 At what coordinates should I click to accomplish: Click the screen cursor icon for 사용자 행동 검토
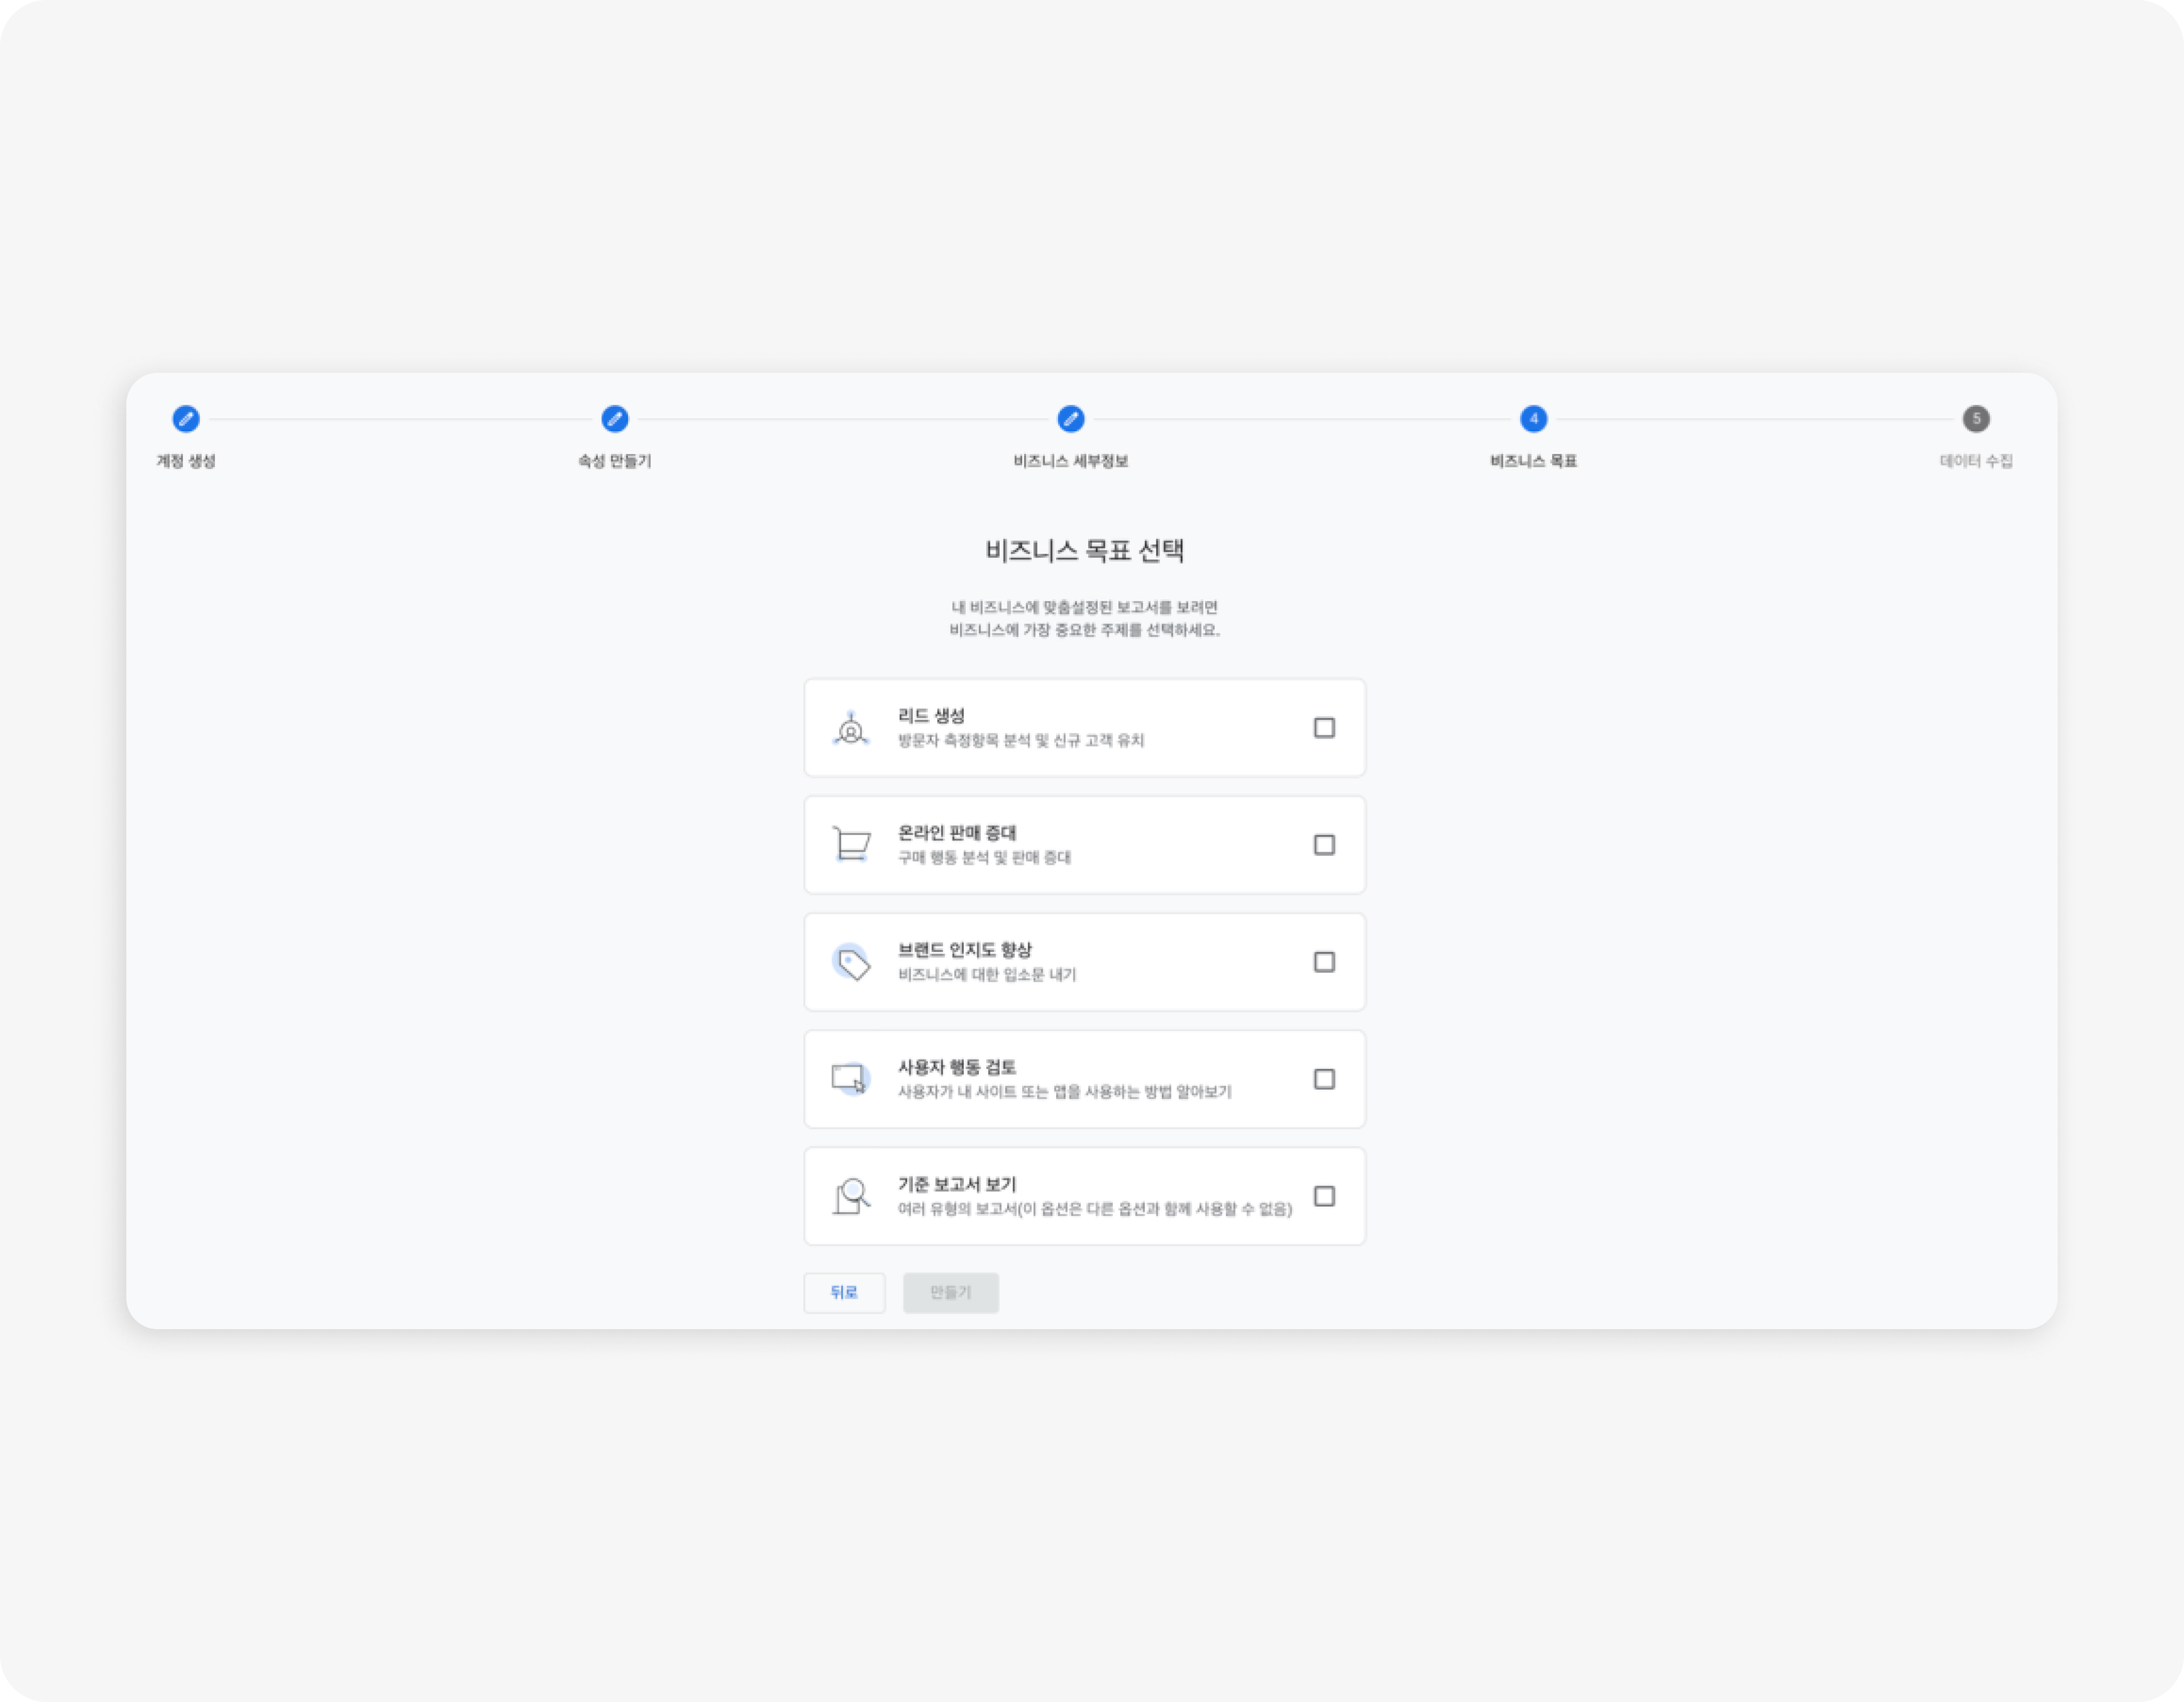point(851,1079)
